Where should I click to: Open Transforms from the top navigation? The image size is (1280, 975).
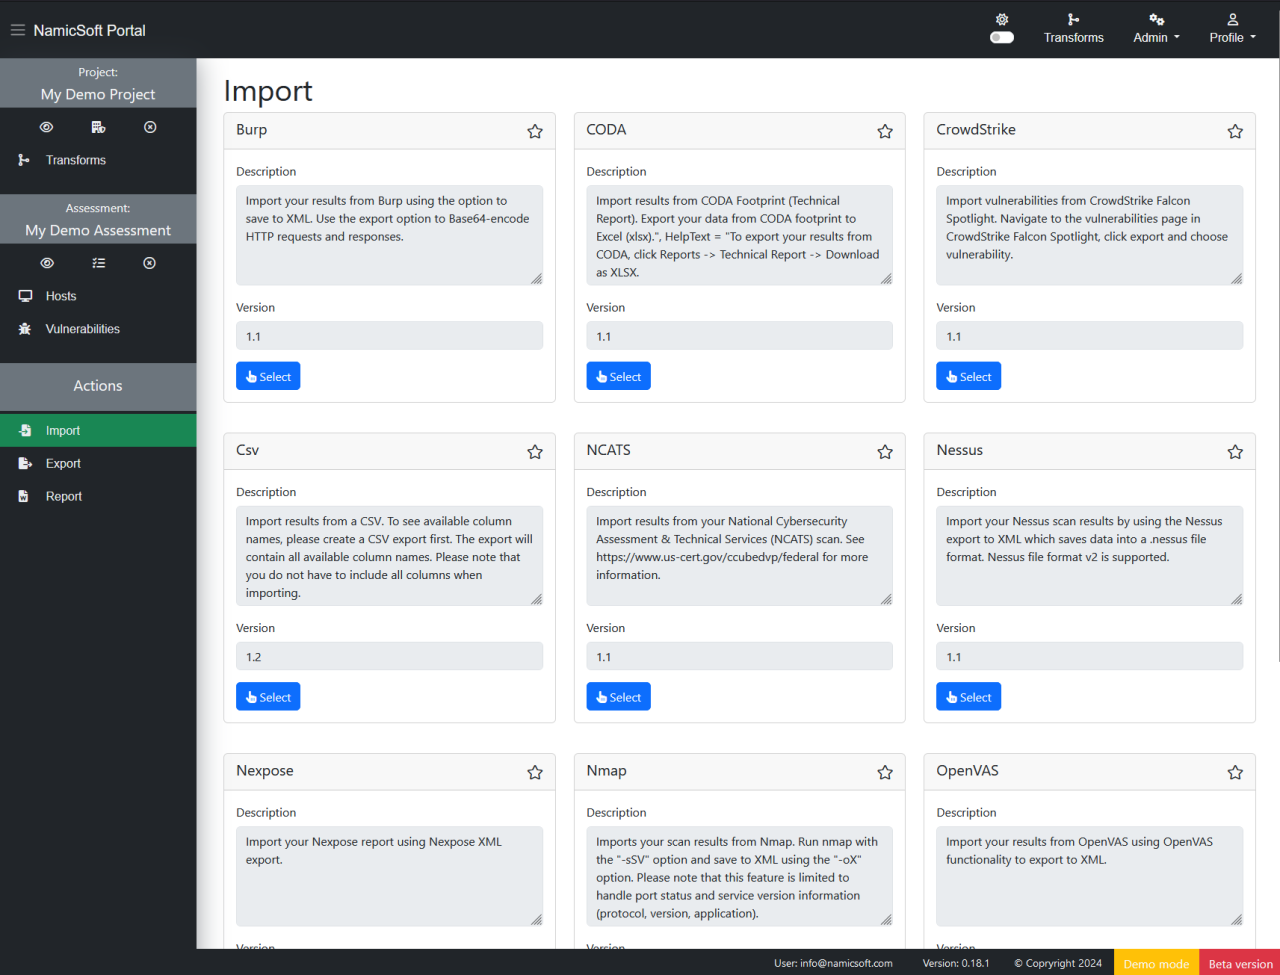click(x=1073, y=29)
